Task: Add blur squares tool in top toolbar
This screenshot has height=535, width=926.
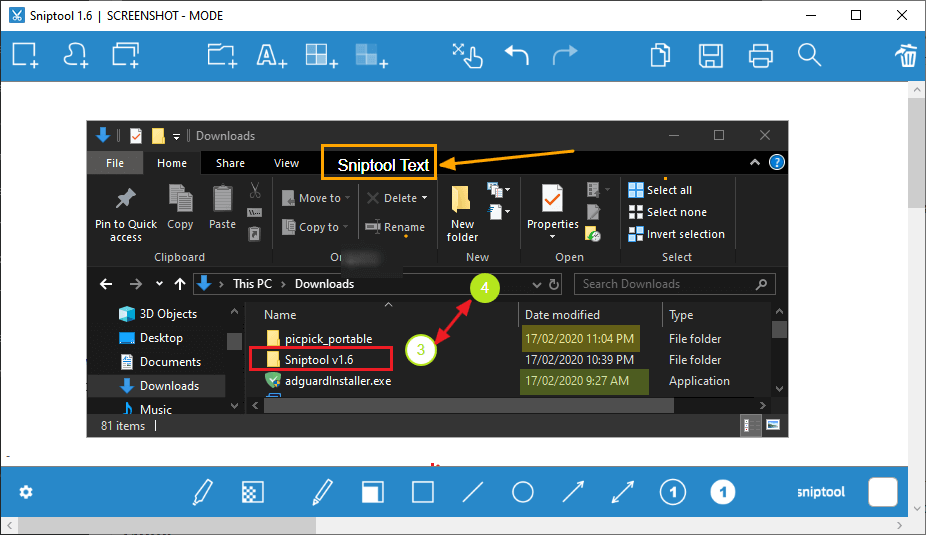Action: [371, 56]
